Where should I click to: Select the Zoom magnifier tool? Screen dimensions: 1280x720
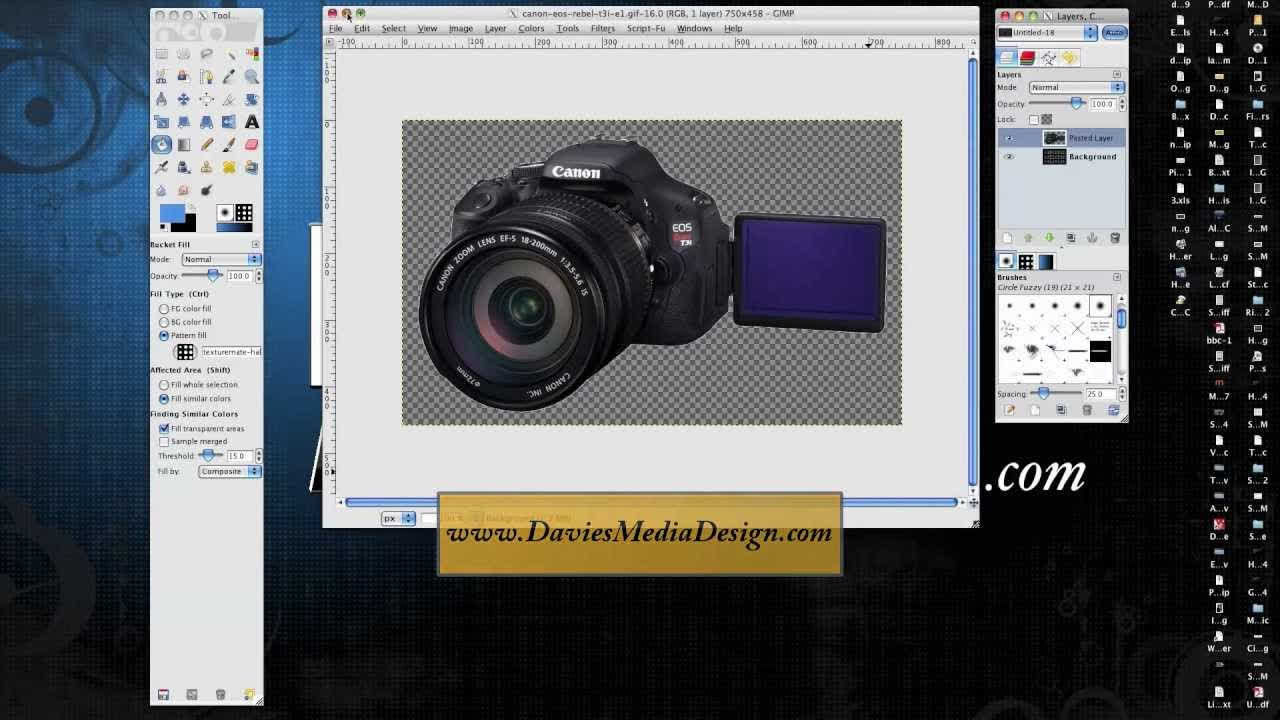click(252, 76)
